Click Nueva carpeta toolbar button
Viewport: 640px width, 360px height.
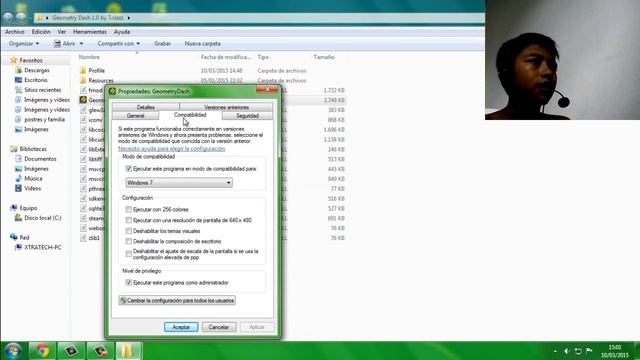[202, 43]
